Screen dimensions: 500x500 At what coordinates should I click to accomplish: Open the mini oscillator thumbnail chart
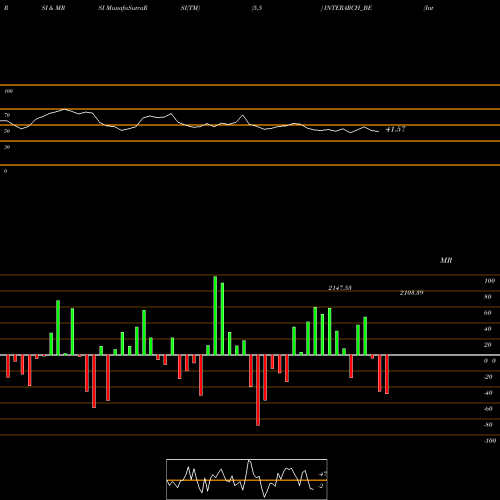[247, 479]
